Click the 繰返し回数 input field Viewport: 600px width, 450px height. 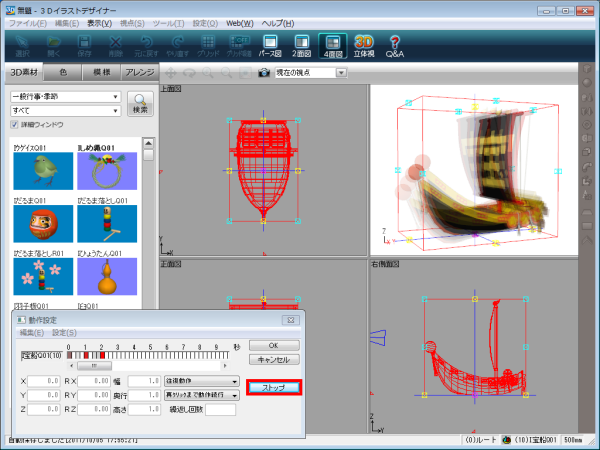pyautogui.click(x=219, y=408)
